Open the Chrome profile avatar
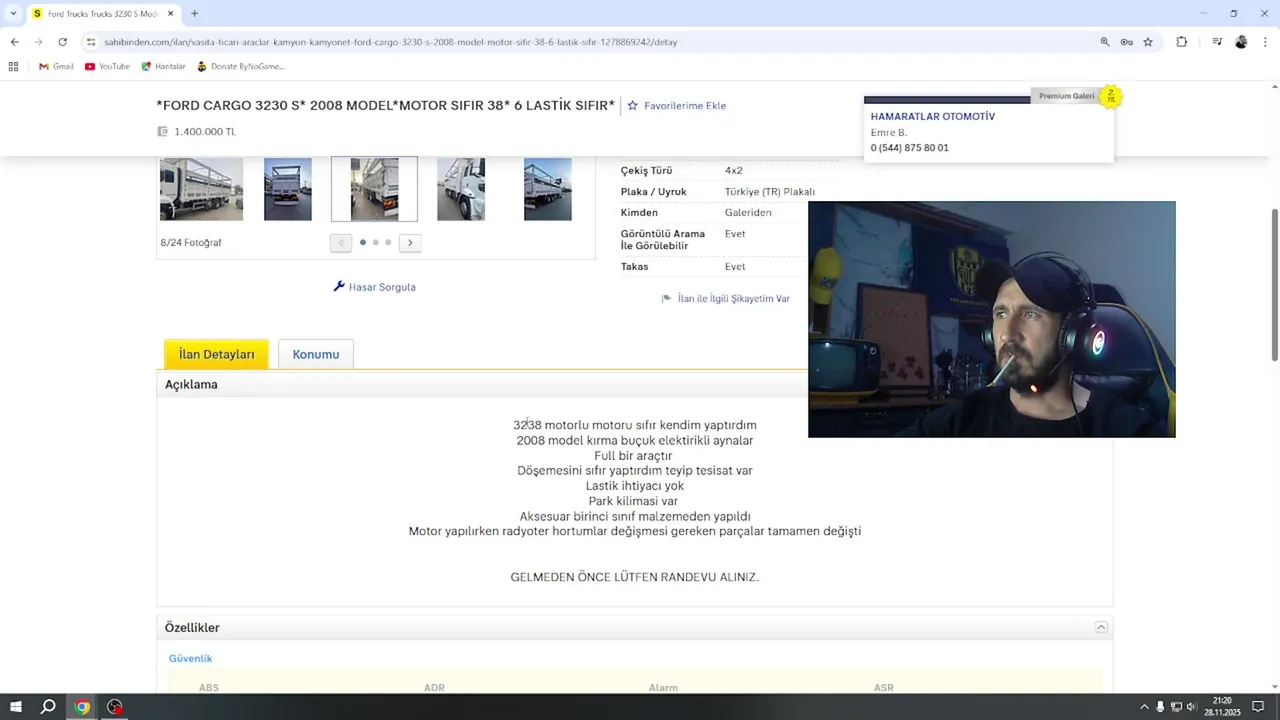The width and height of the screenshot is (1280, 720). (x=1241, y=42)
